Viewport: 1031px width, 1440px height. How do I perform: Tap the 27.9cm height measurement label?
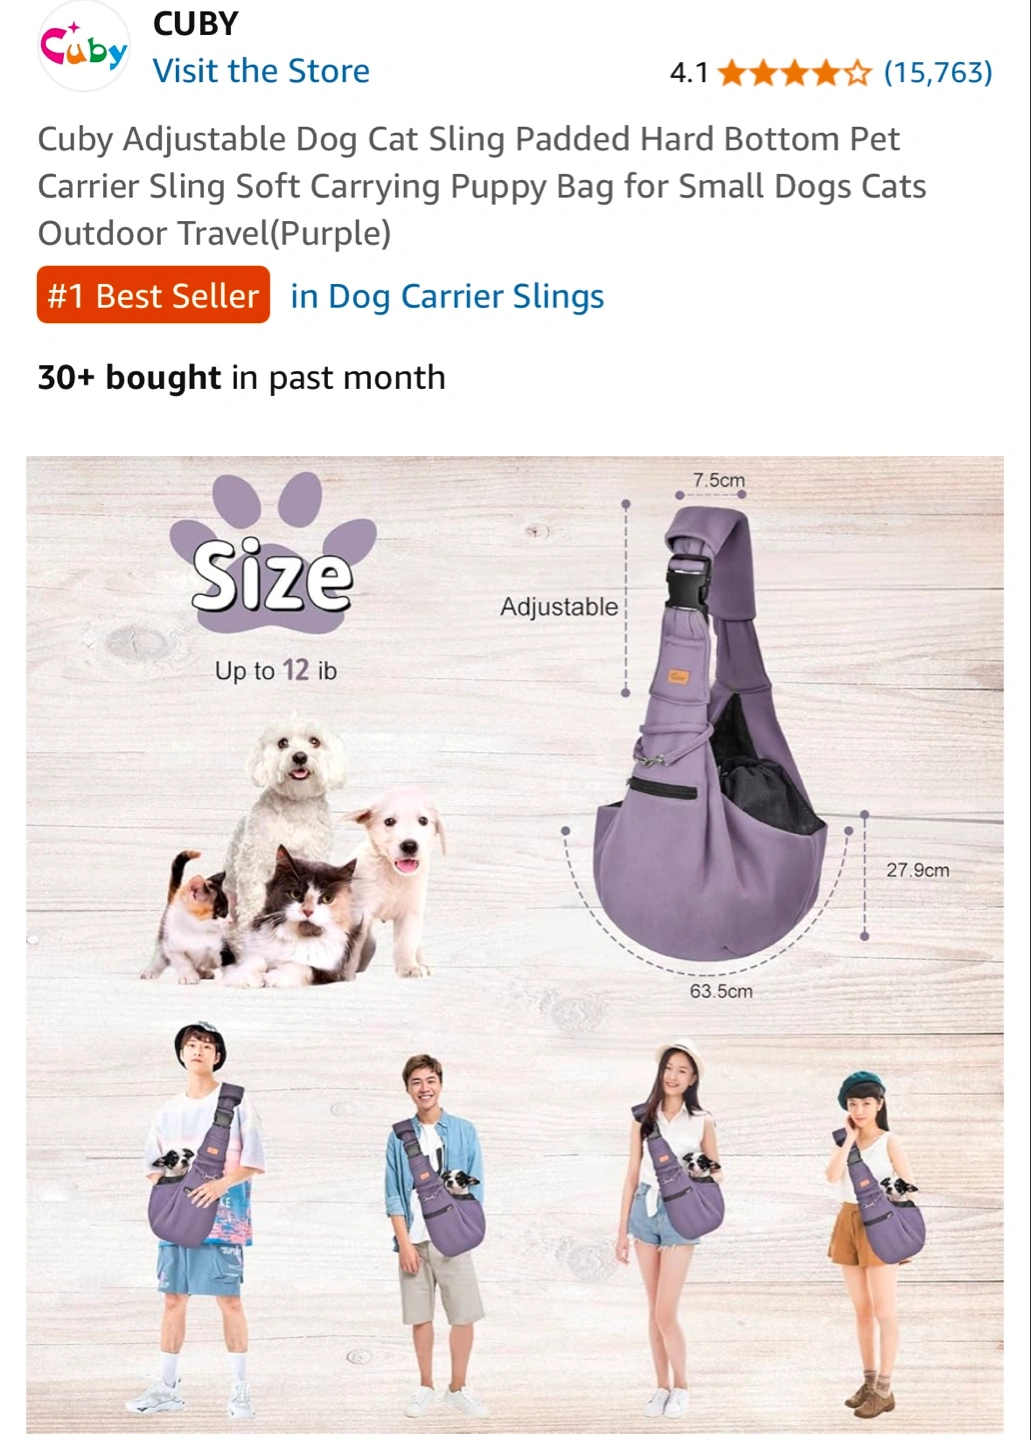point(918,870)
